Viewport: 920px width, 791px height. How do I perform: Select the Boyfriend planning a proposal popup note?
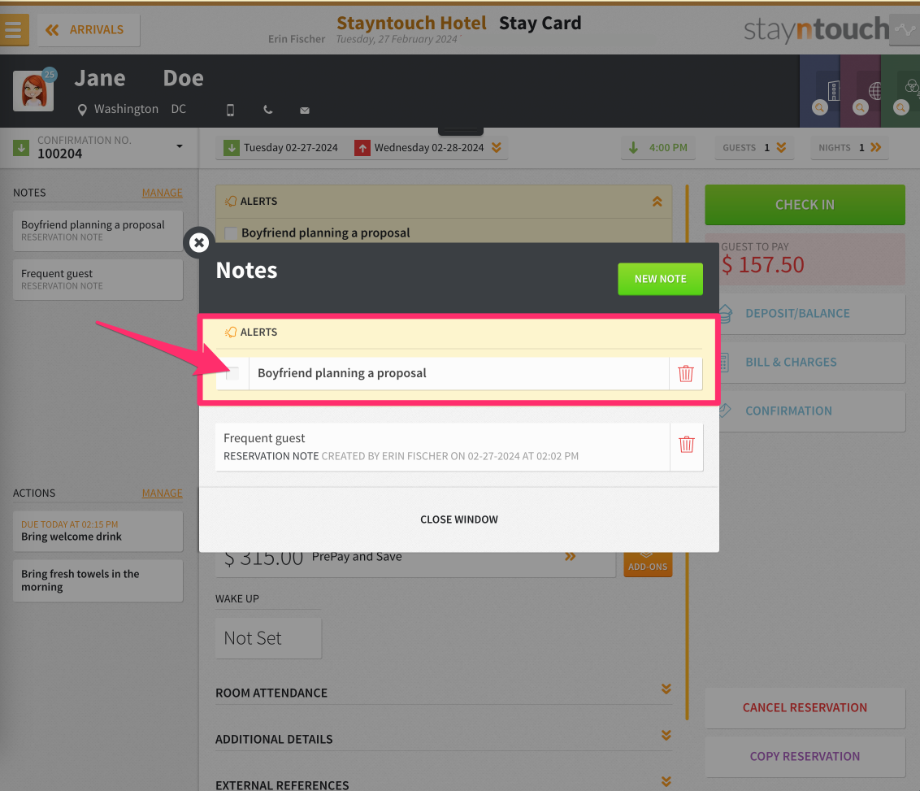point(459,373)
